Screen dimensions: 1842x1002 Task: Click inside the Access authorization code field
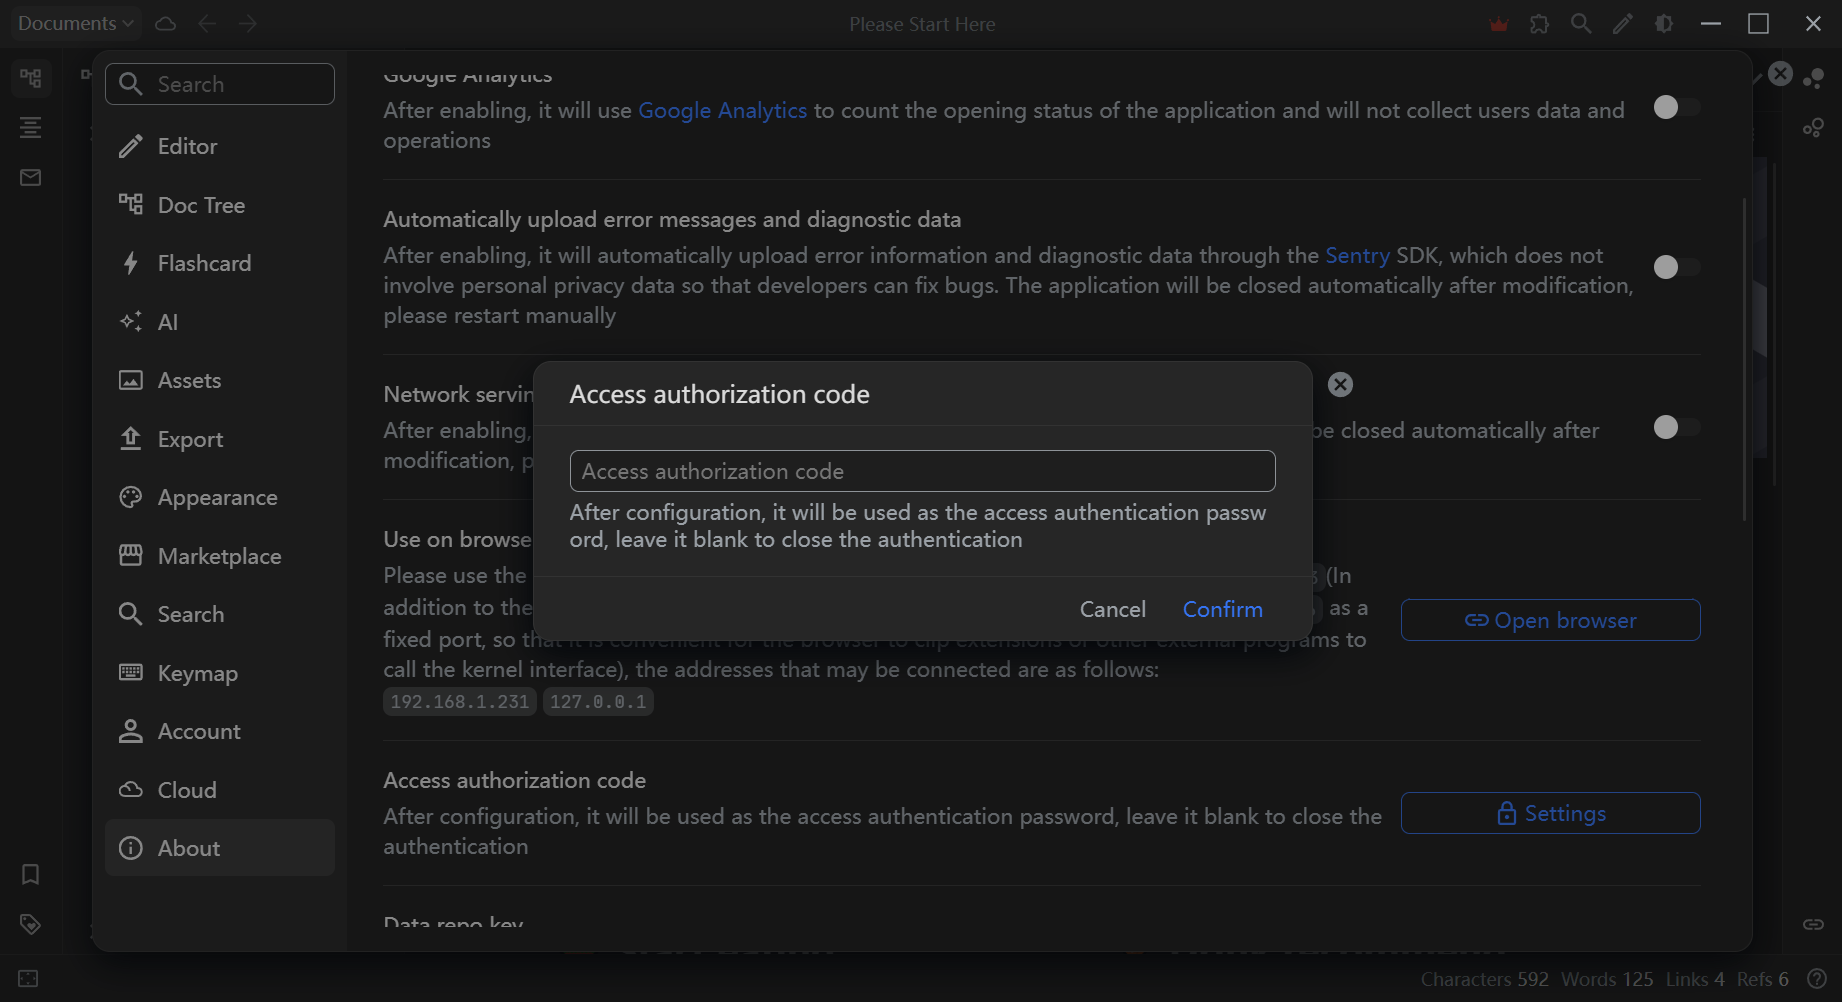[x=921, y=471]
